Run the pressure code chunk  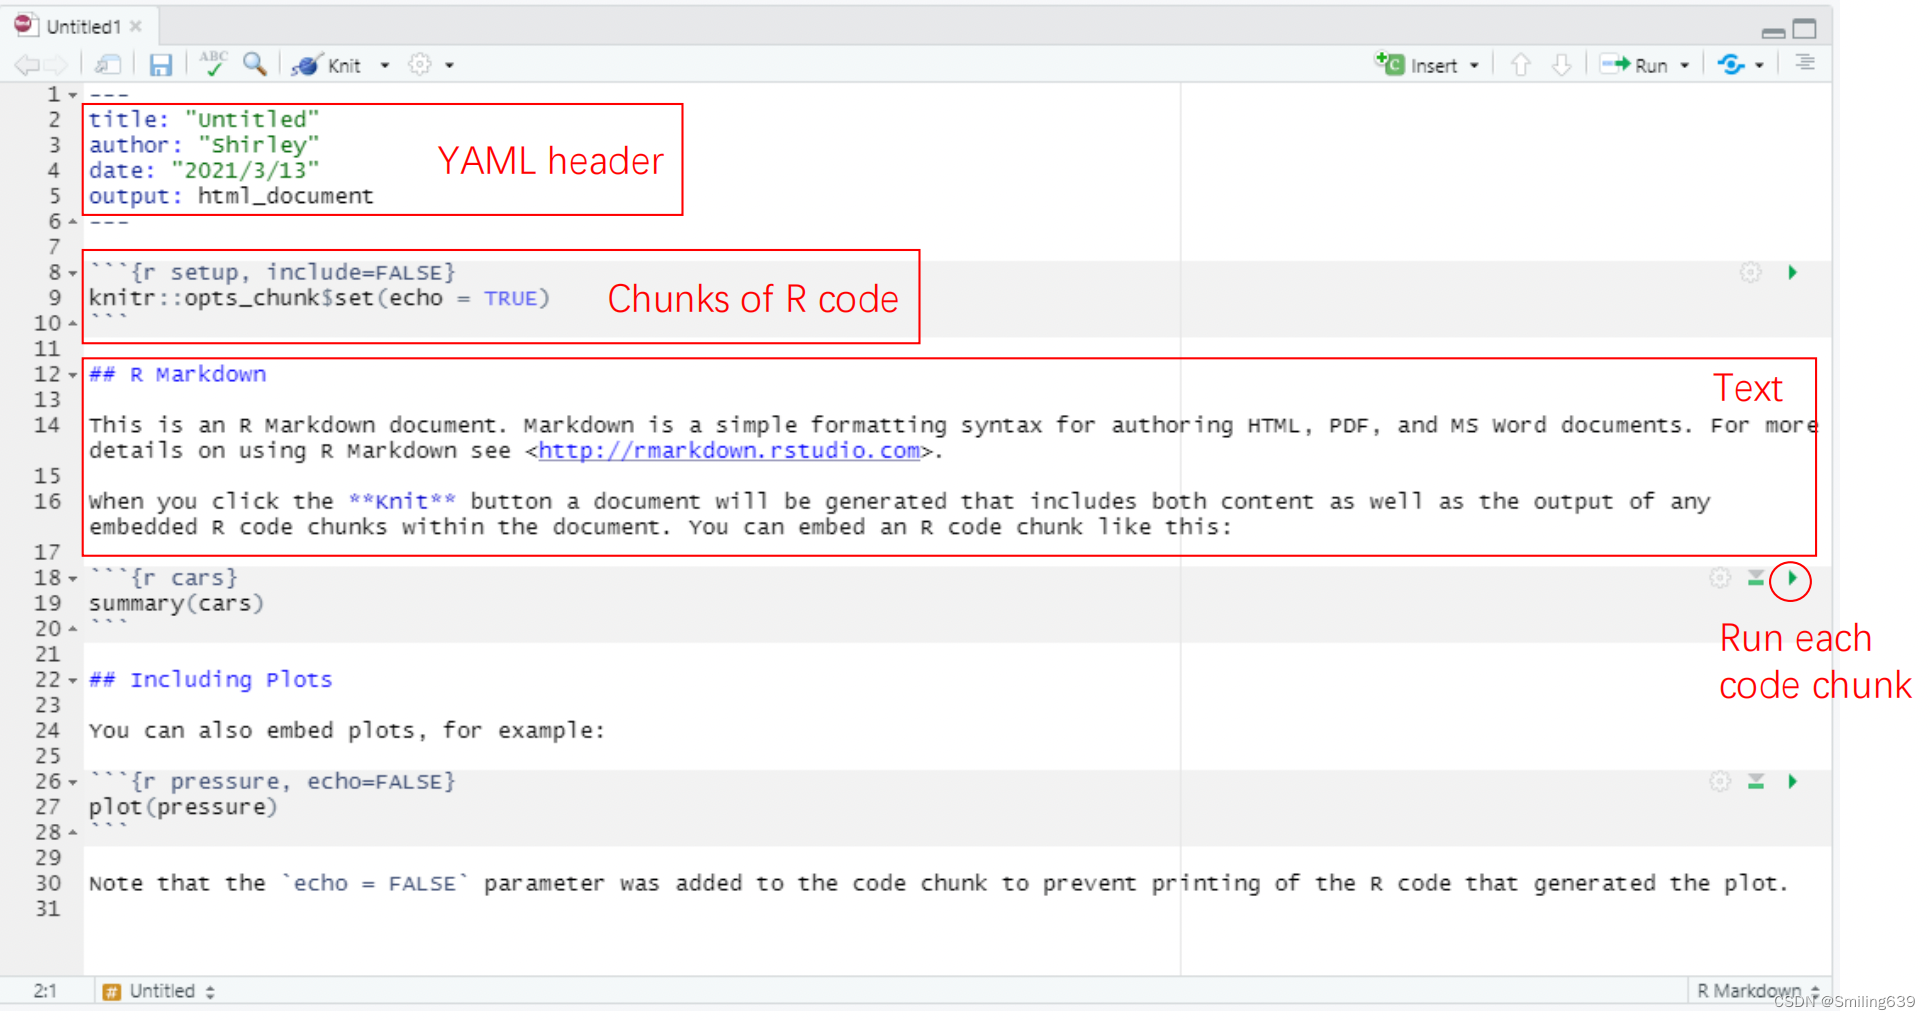[1793, 781]
